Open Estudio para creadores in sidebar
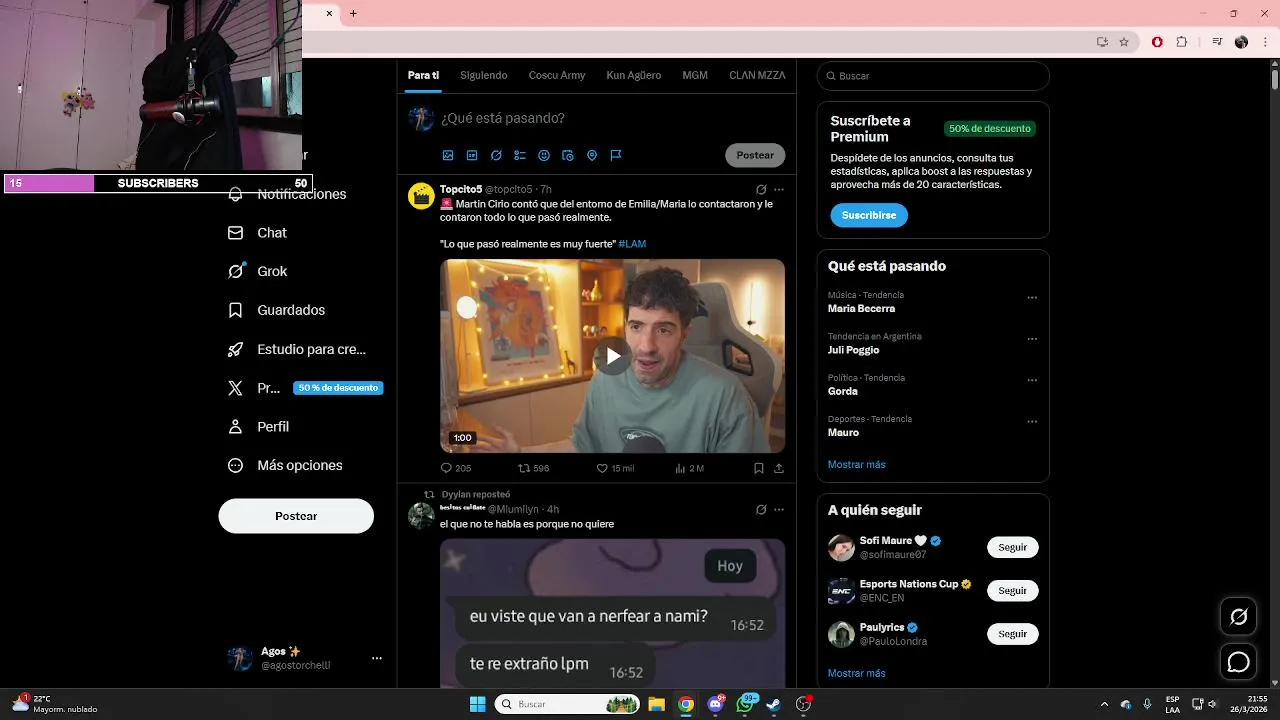This screenshot has height=720, width=1280. 297,349
